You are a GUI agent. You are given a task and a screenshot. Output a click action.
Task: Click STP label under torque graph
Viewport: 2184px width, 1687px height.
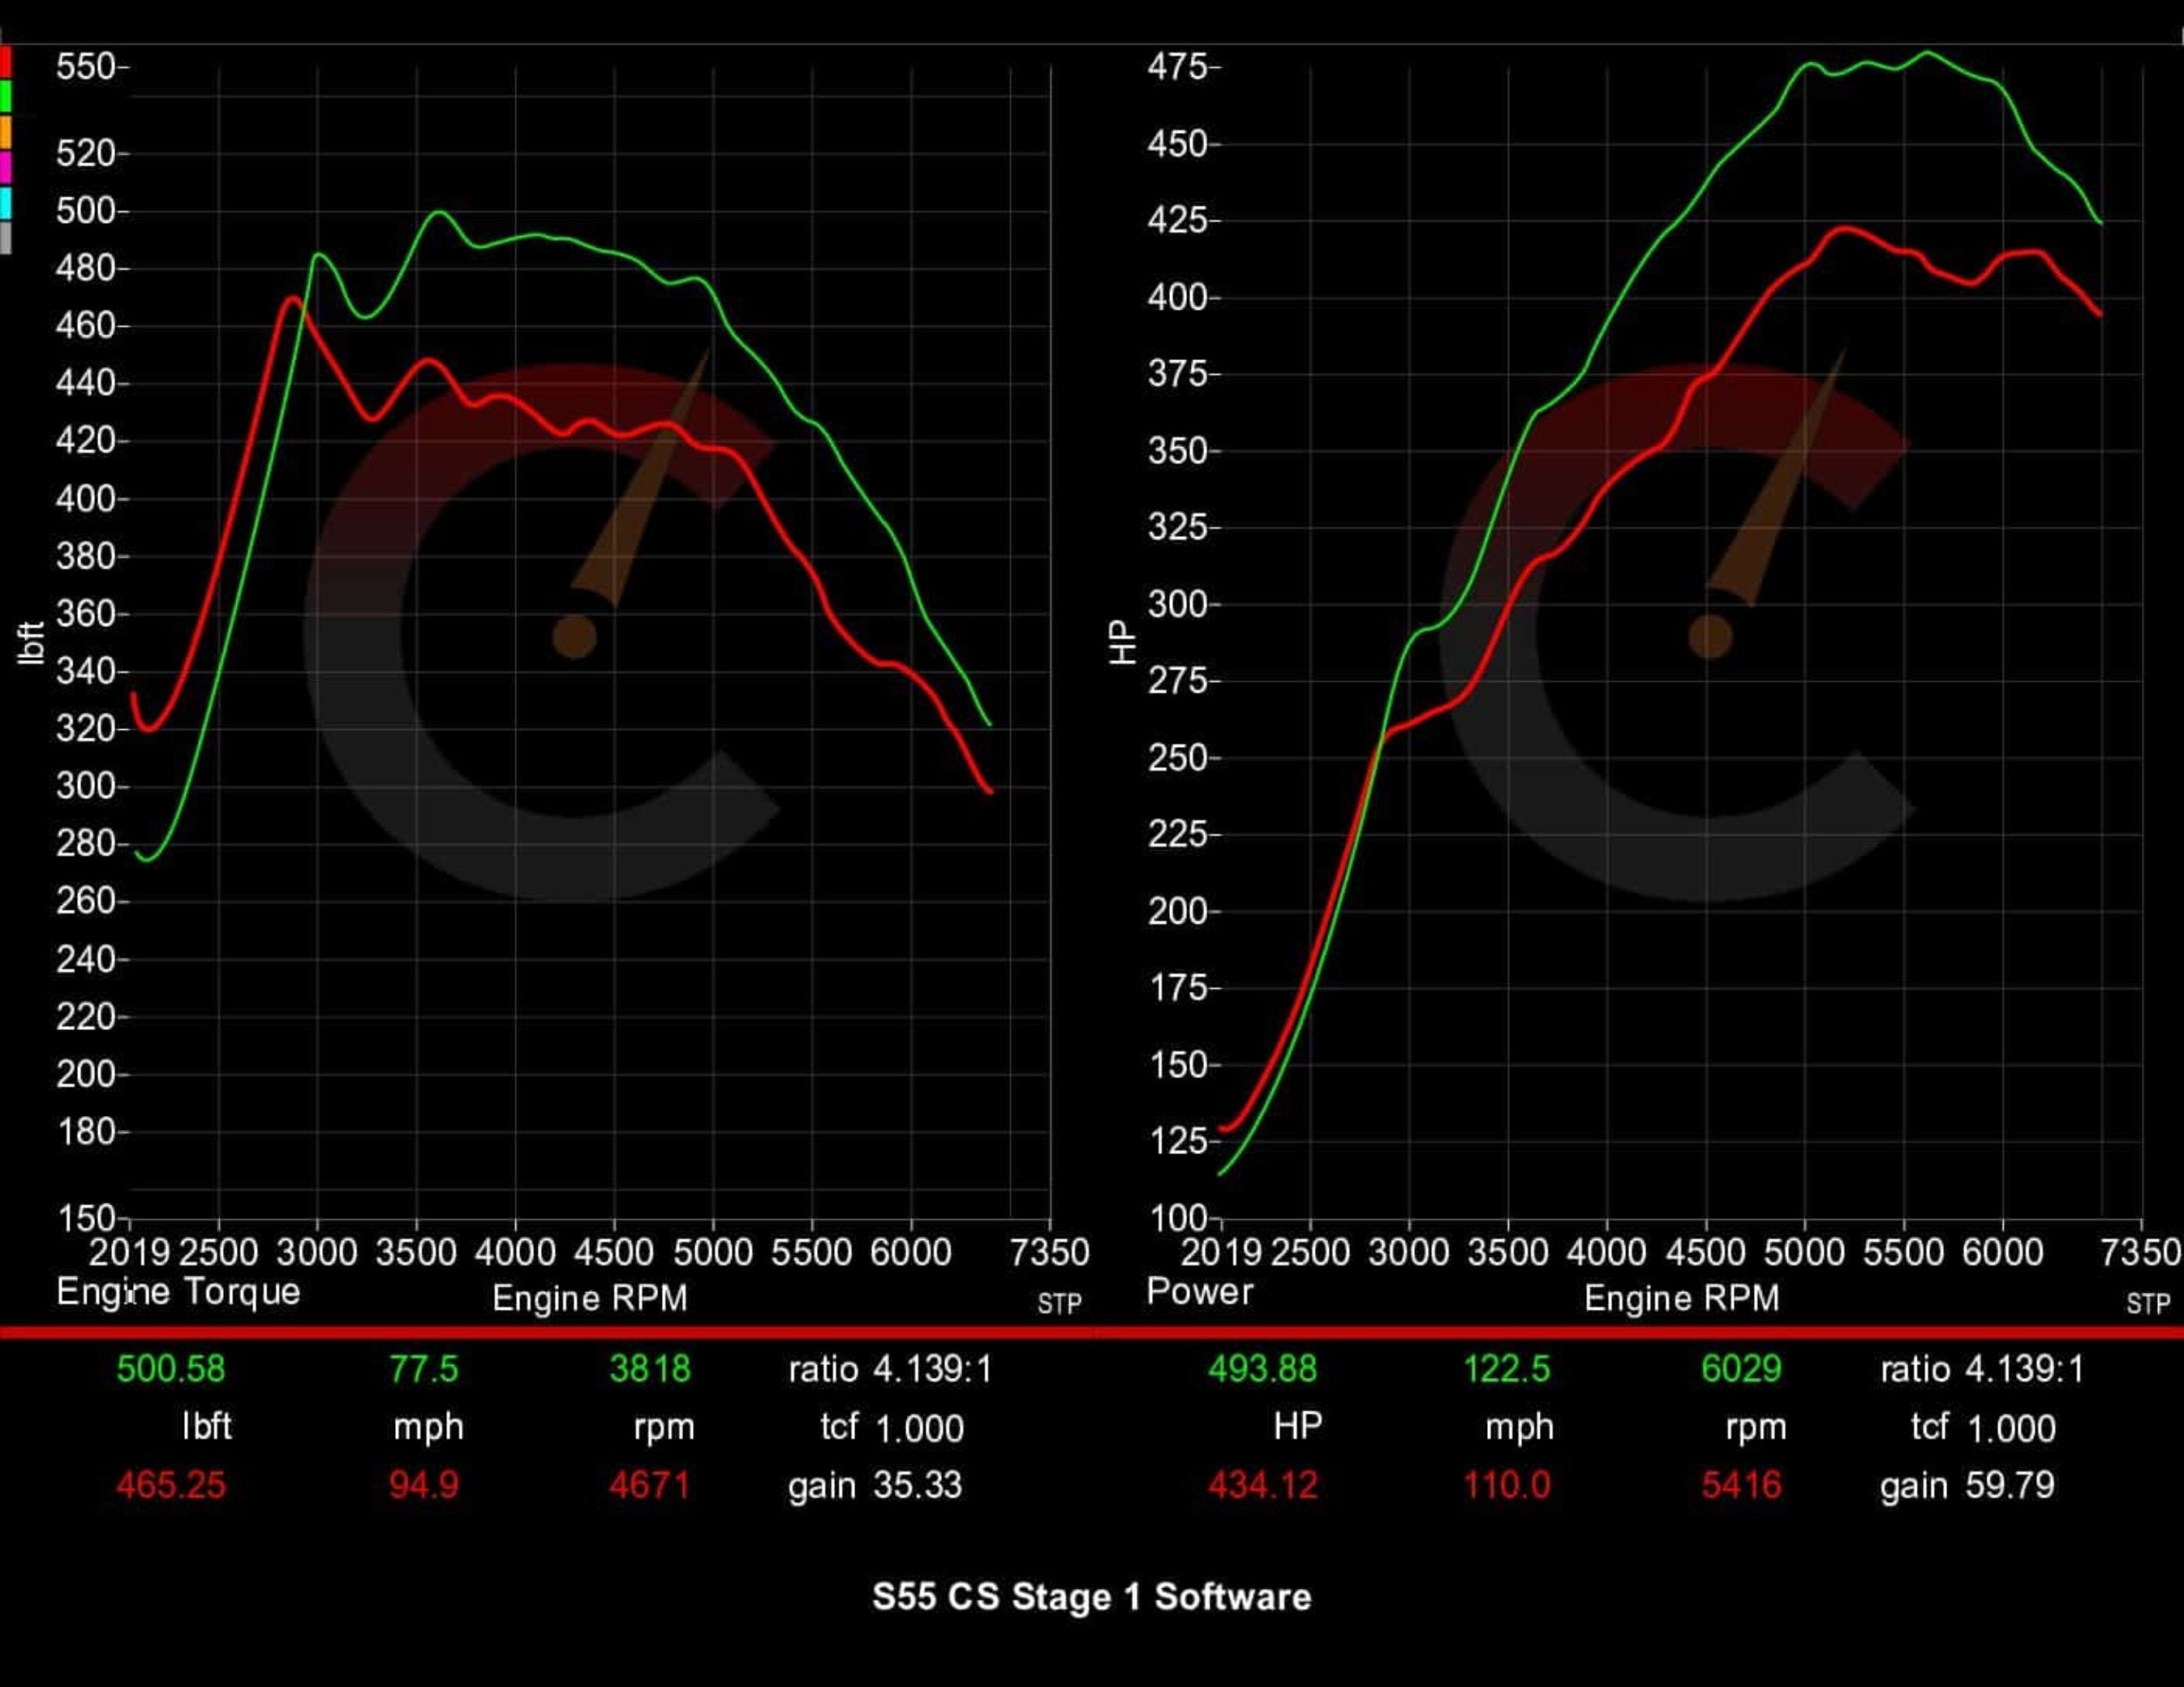1059,1304
